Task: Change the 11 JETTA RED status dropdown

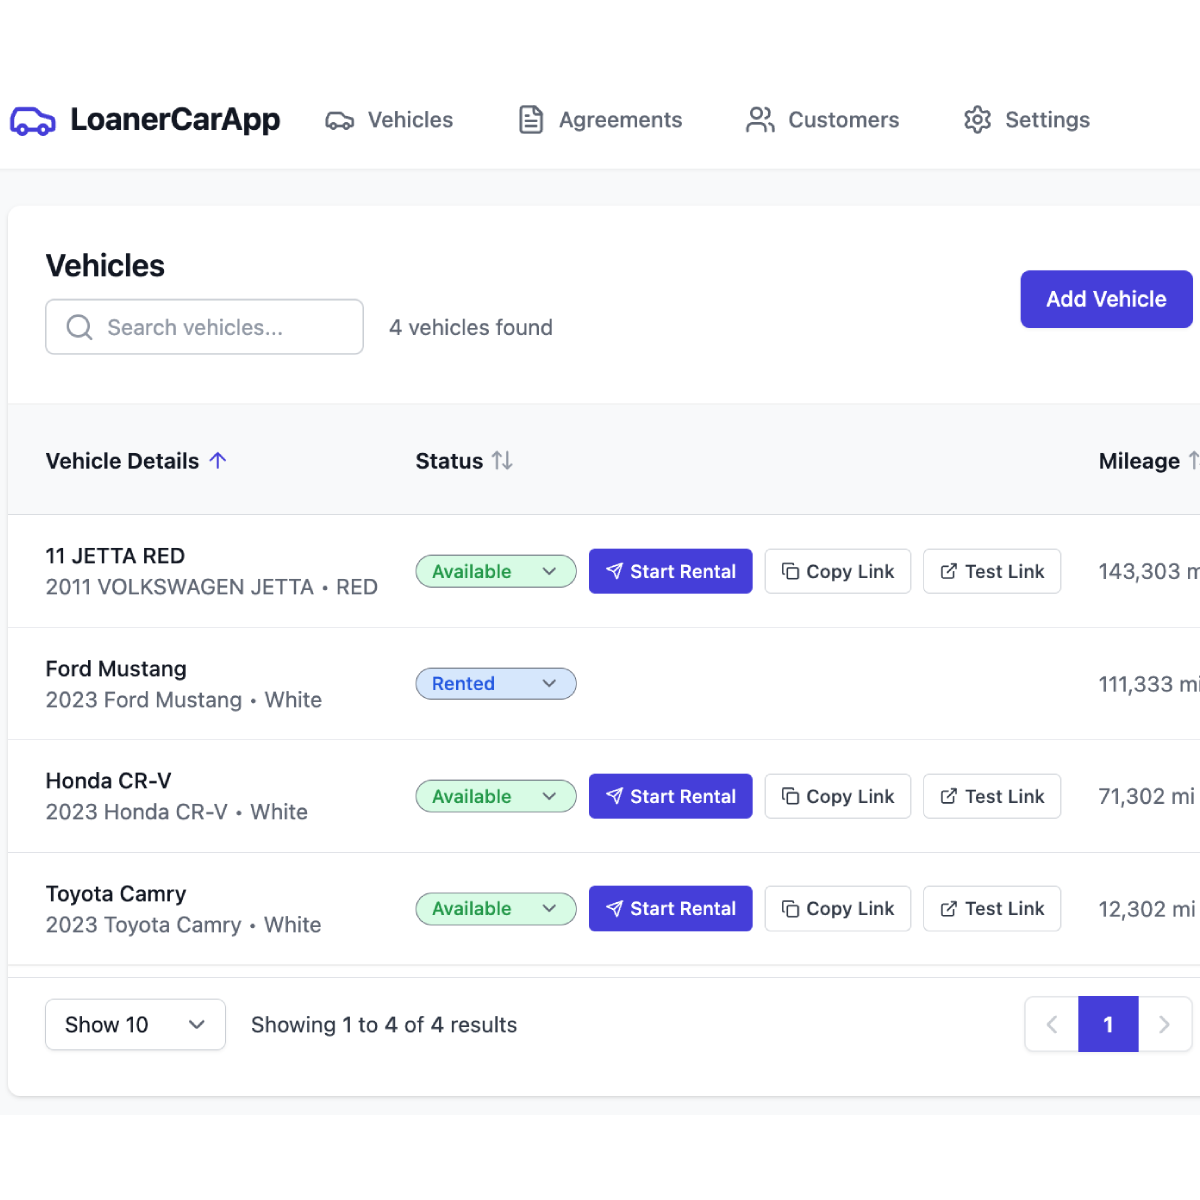Action: click(496, 571)
